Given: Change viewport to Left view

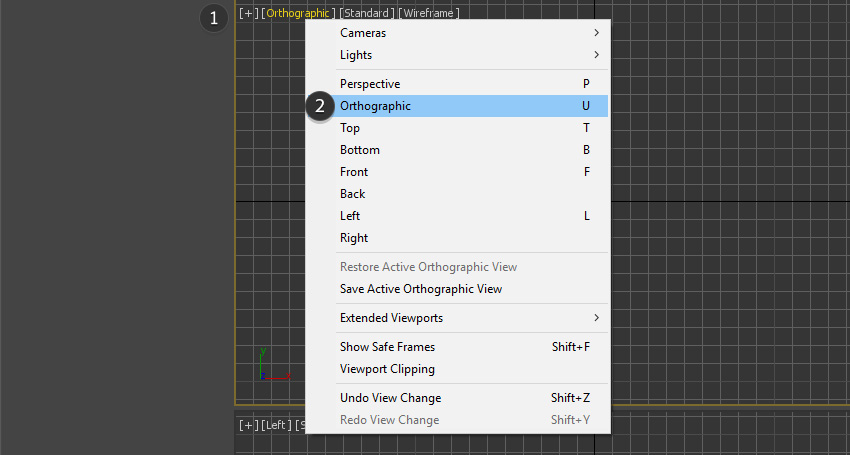Looking at the screenshot, I should pyautogui.click(x=350, y=216).
